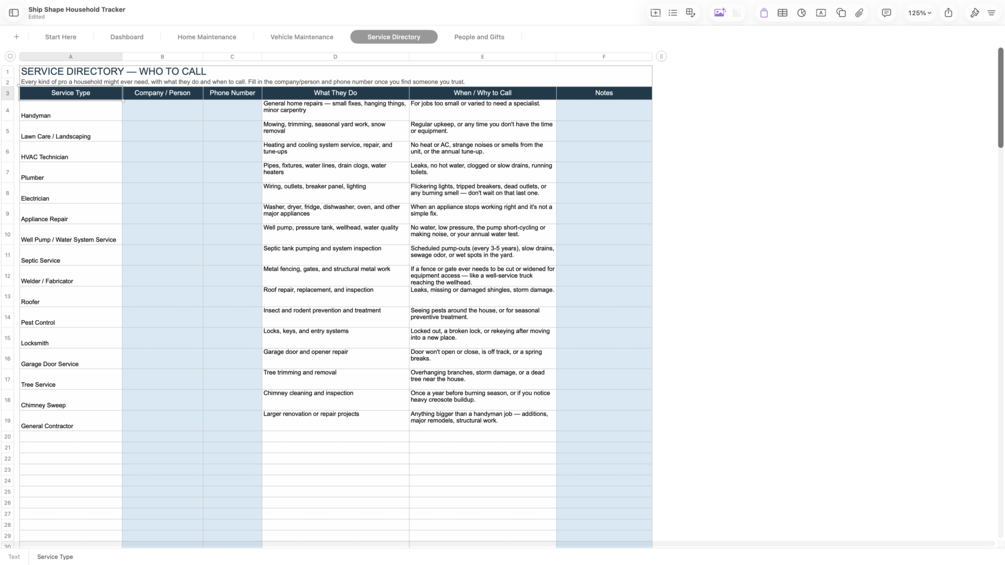
Task: Select the HVAC Technician cell
Action: [x=71, y=152]
